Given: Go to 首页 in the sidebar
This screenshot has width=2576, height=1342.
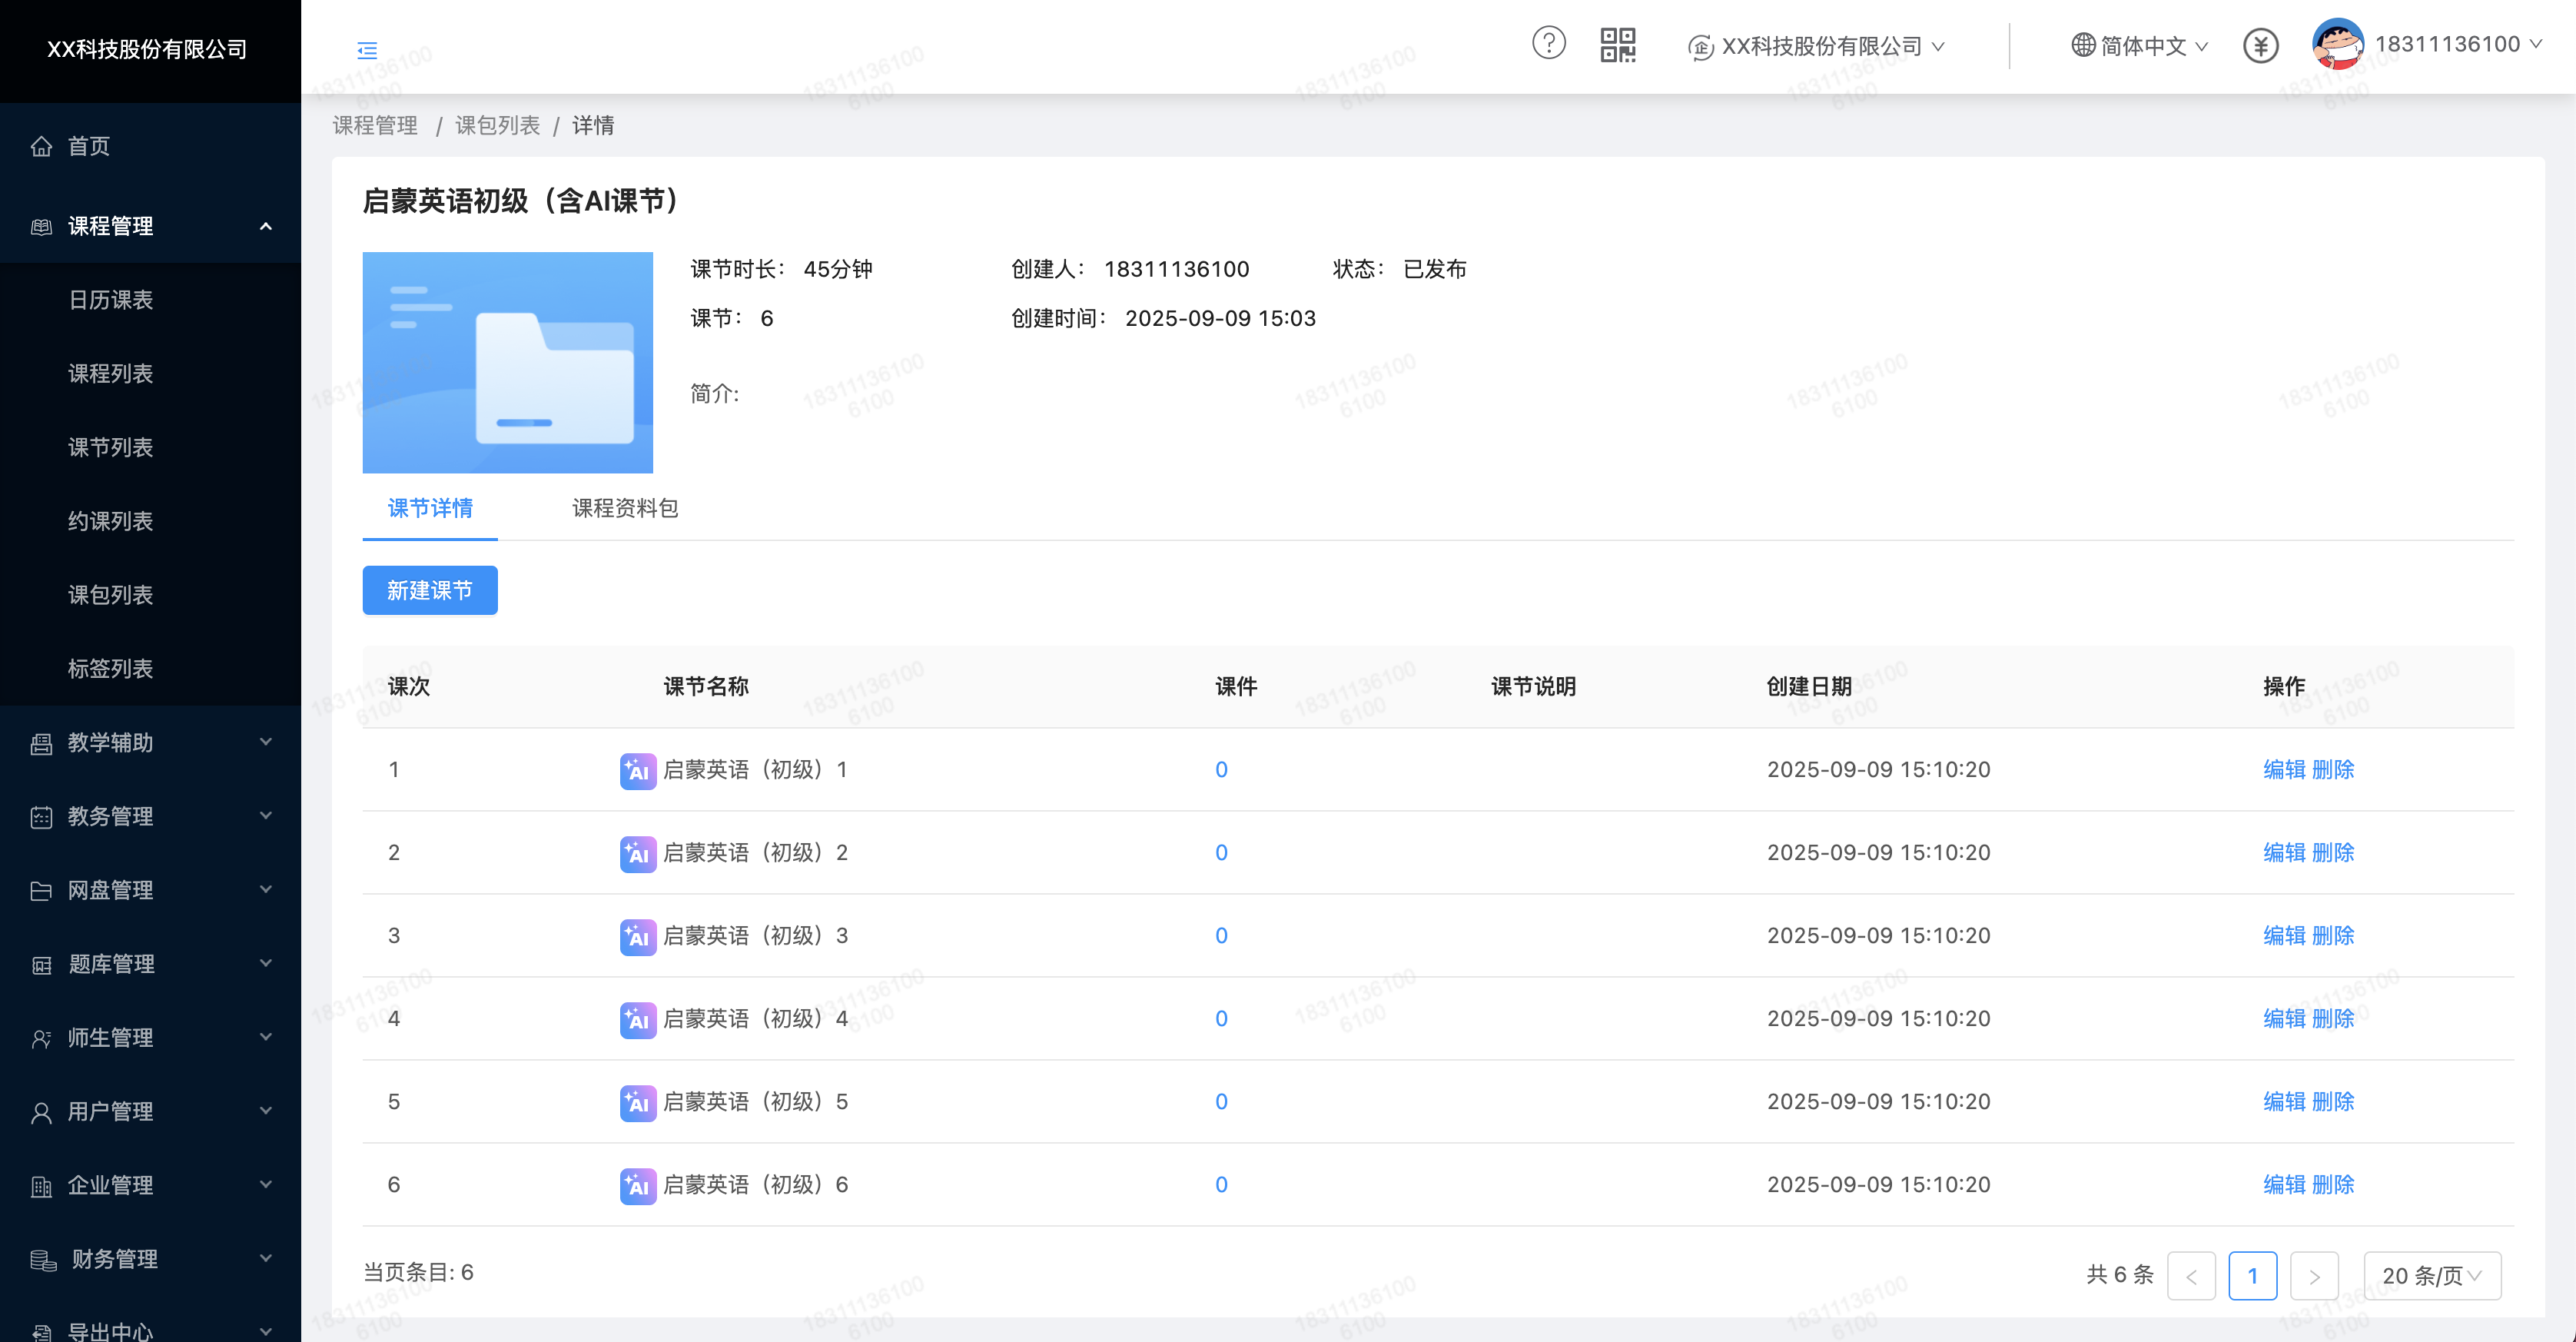Looking at the screenshot, I should point(88,146).
